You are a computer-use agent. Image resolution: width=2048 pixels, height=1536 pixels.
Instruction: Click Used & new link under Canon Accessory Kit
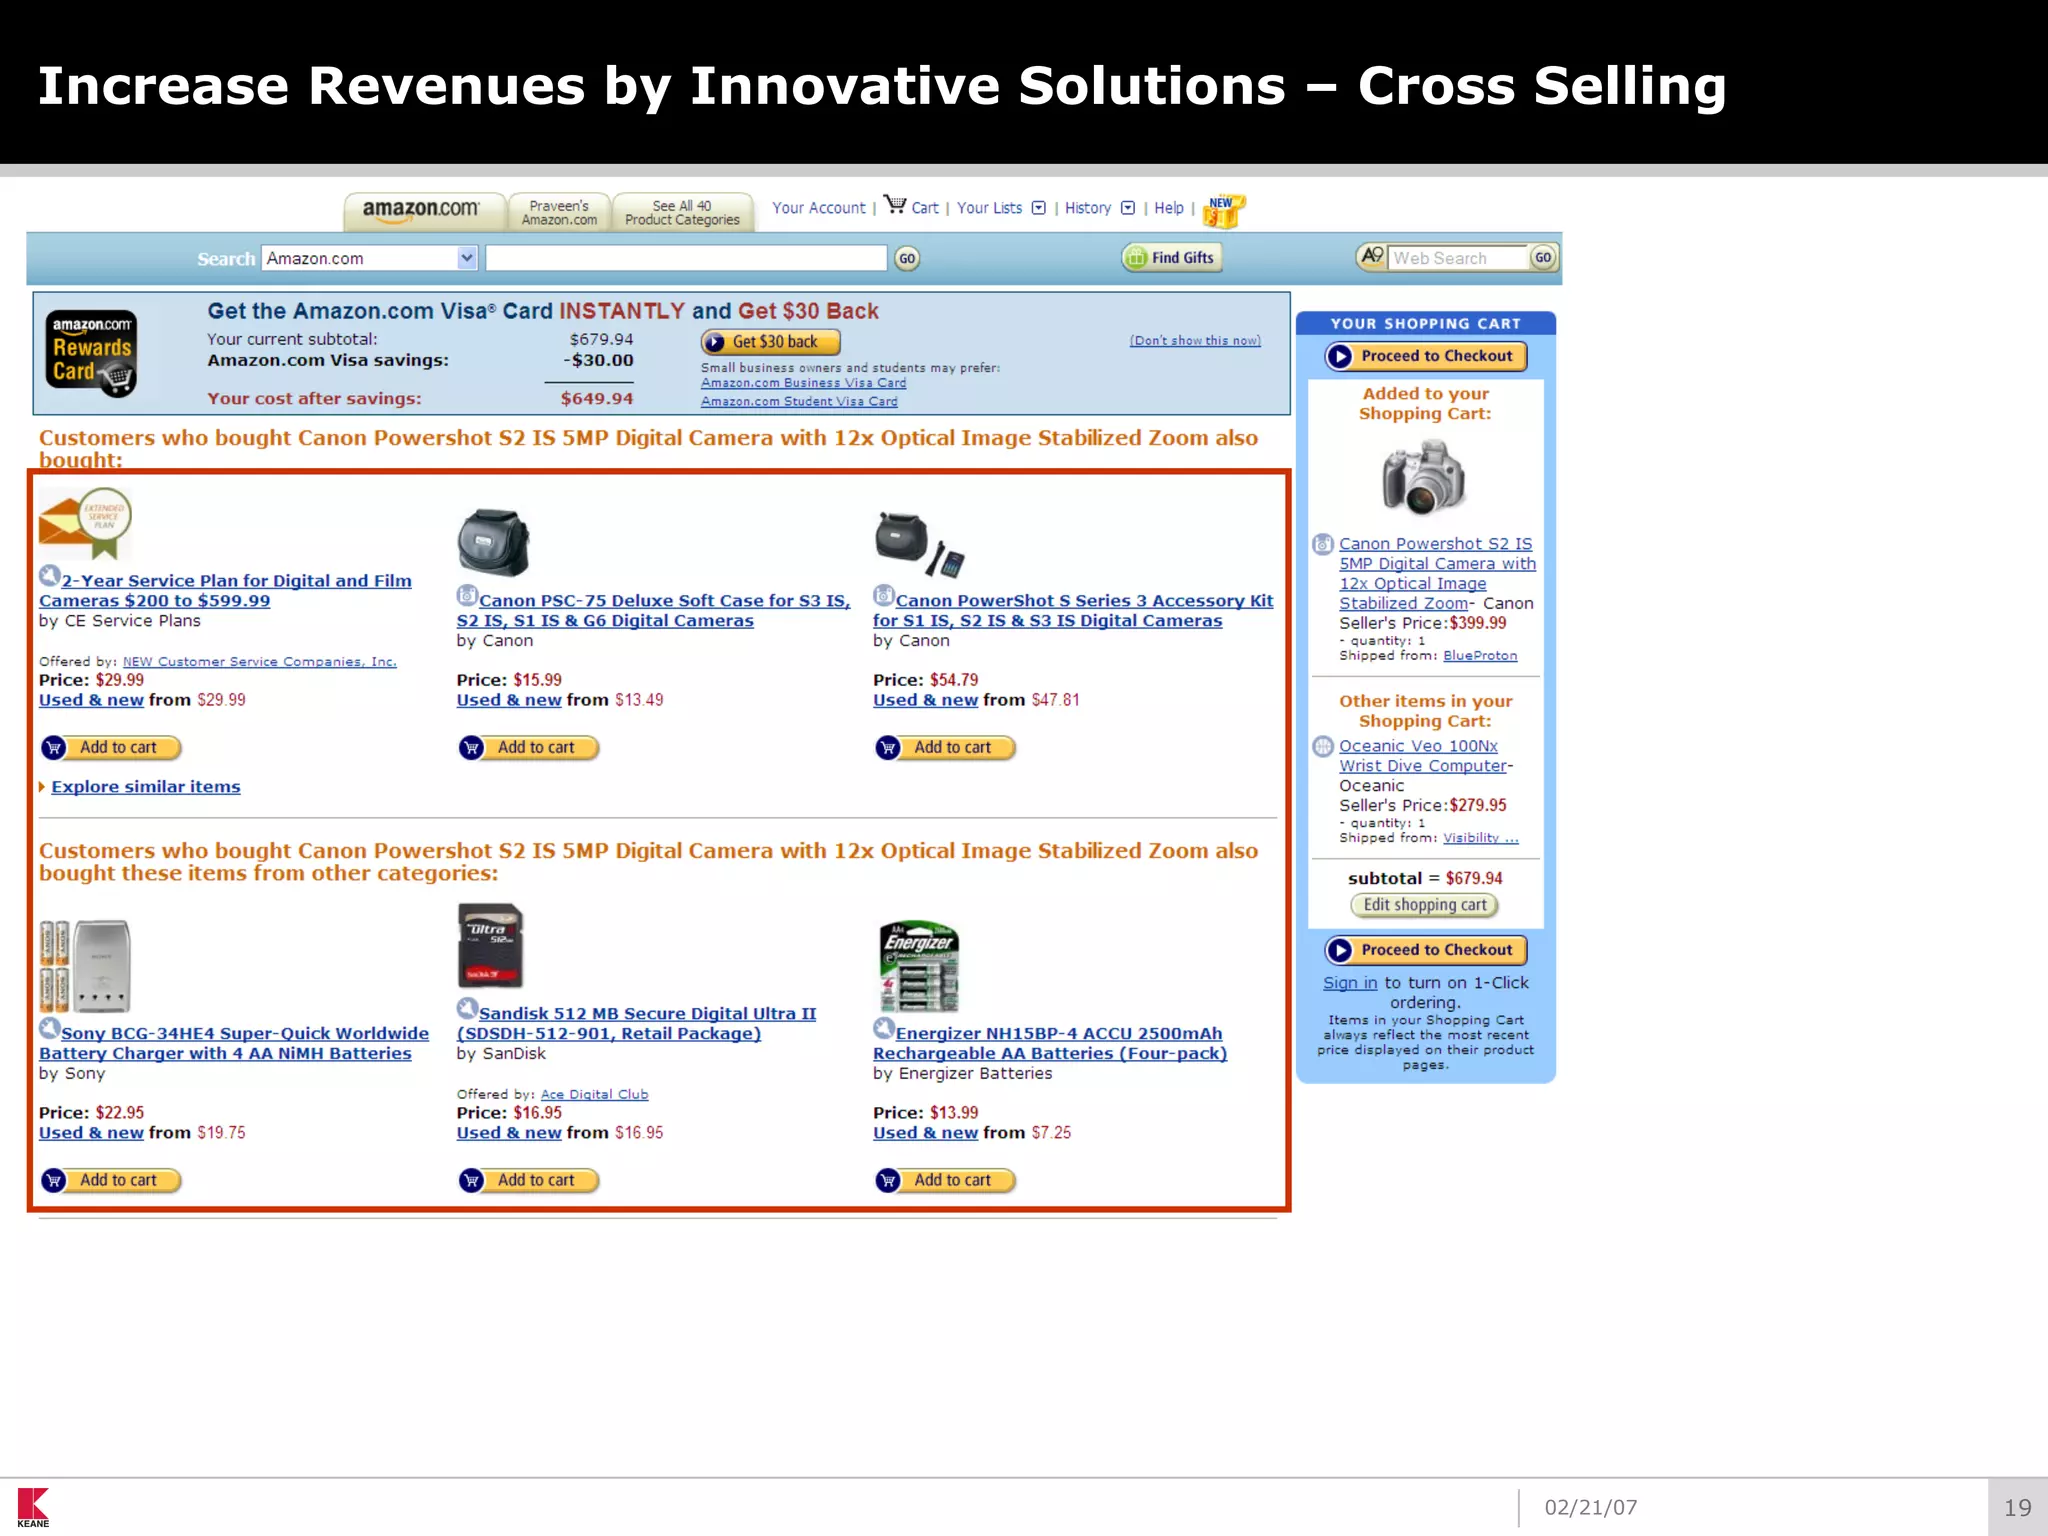pos(925,700)
